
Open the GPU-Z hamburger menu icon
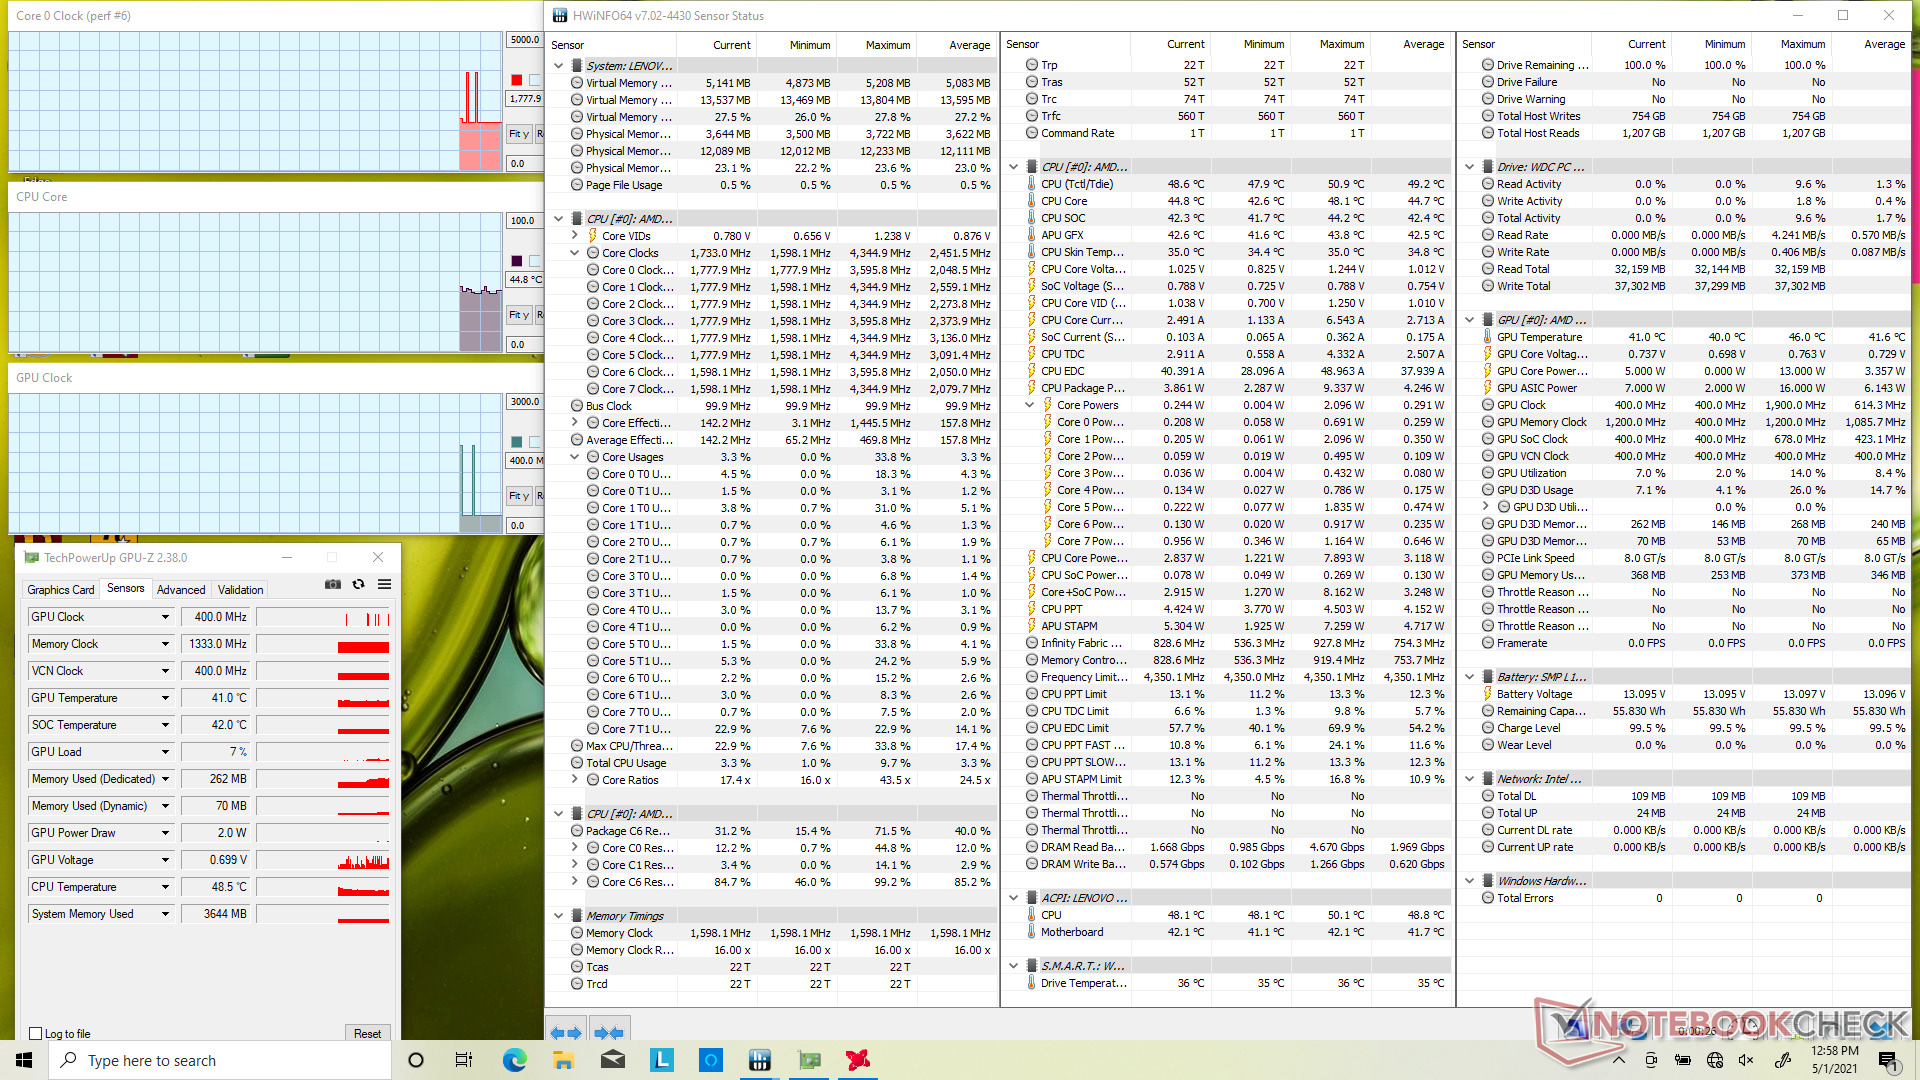pyautogui.click(x=384, y=585)
